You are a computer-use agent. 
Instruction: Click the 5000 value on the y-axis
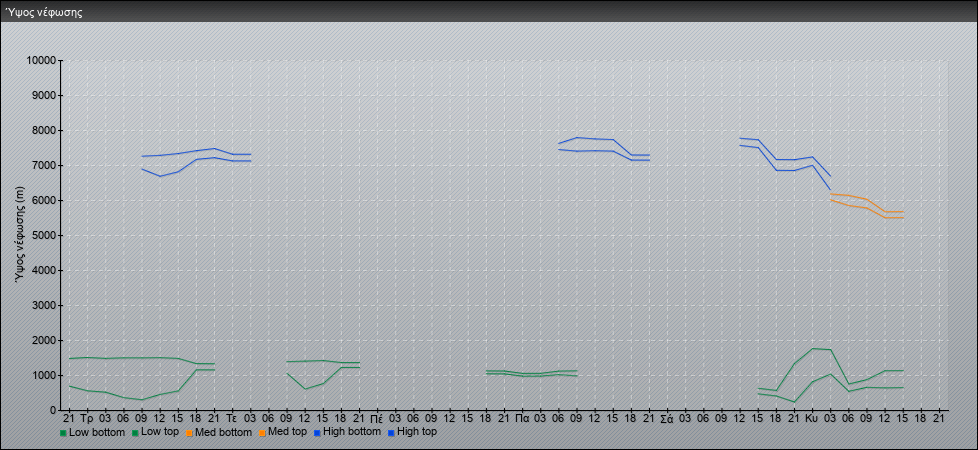coord(44,235)
